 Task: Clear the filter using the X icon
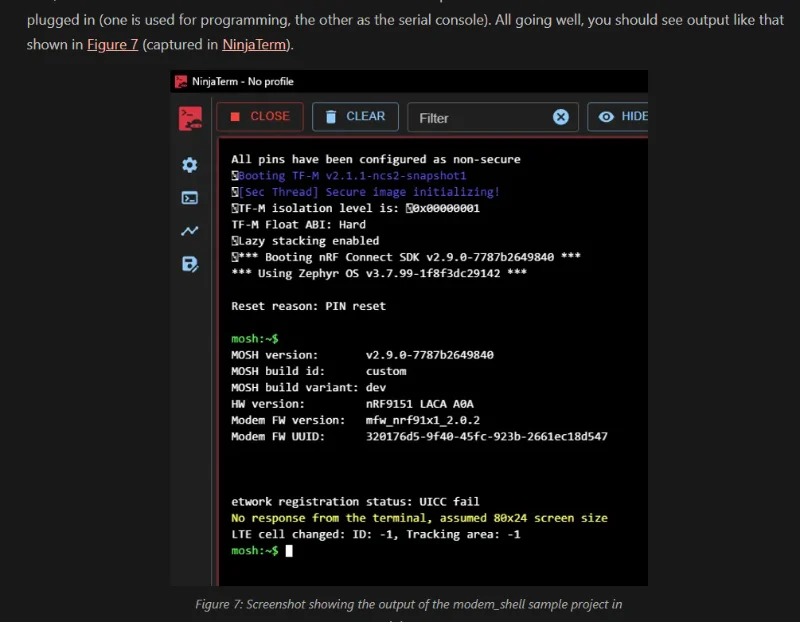[x=561, y=117]
